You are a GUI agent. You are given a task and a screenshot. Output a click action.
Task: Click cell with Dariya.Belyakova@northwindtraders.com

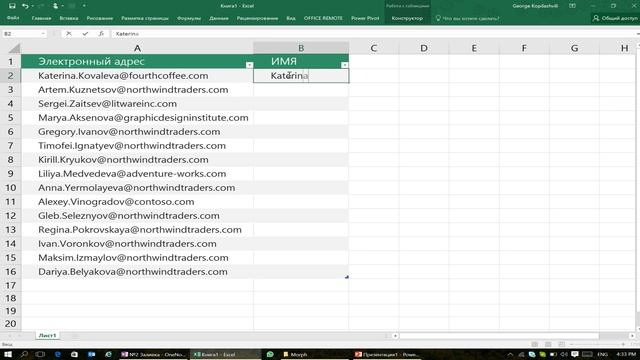(137, 271)
